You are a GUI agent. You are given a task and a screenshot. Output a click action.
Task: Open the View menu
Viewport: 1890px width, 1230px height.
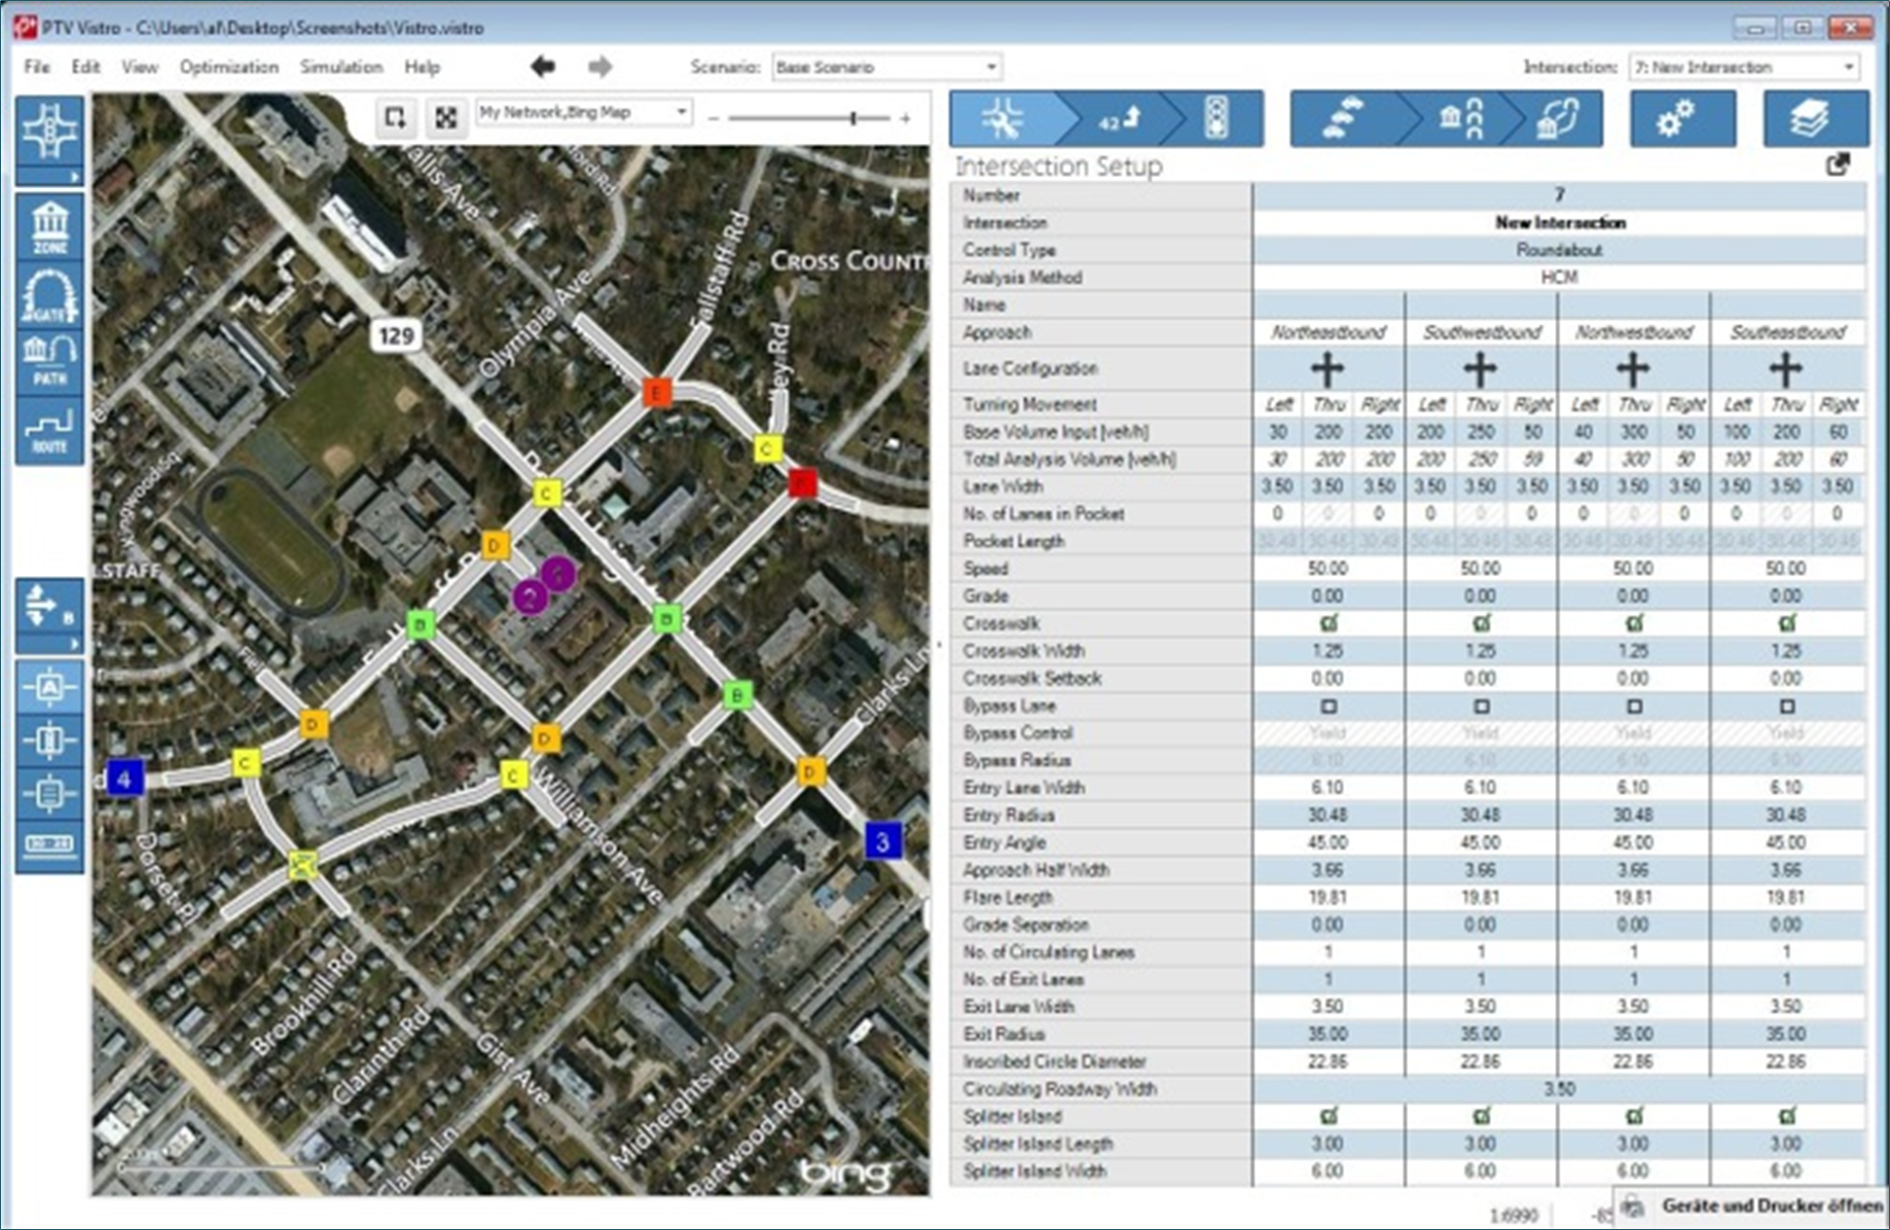click(x=140, y=67)
